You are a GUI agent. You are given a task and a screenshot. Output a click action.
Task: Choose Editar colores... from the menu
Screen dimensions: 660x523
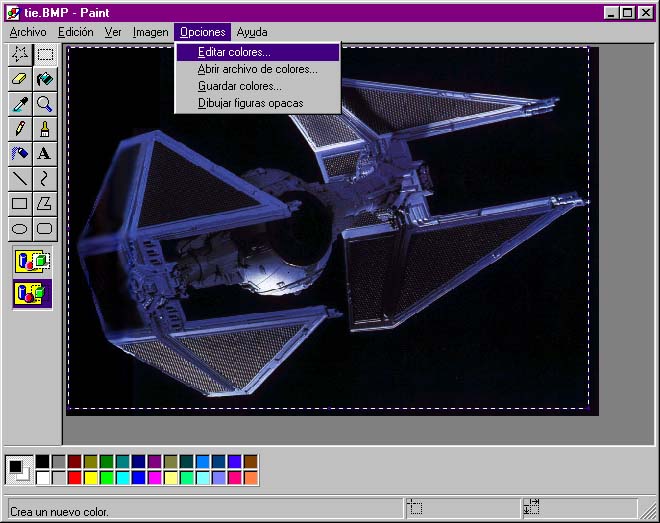tap(258, 52)
